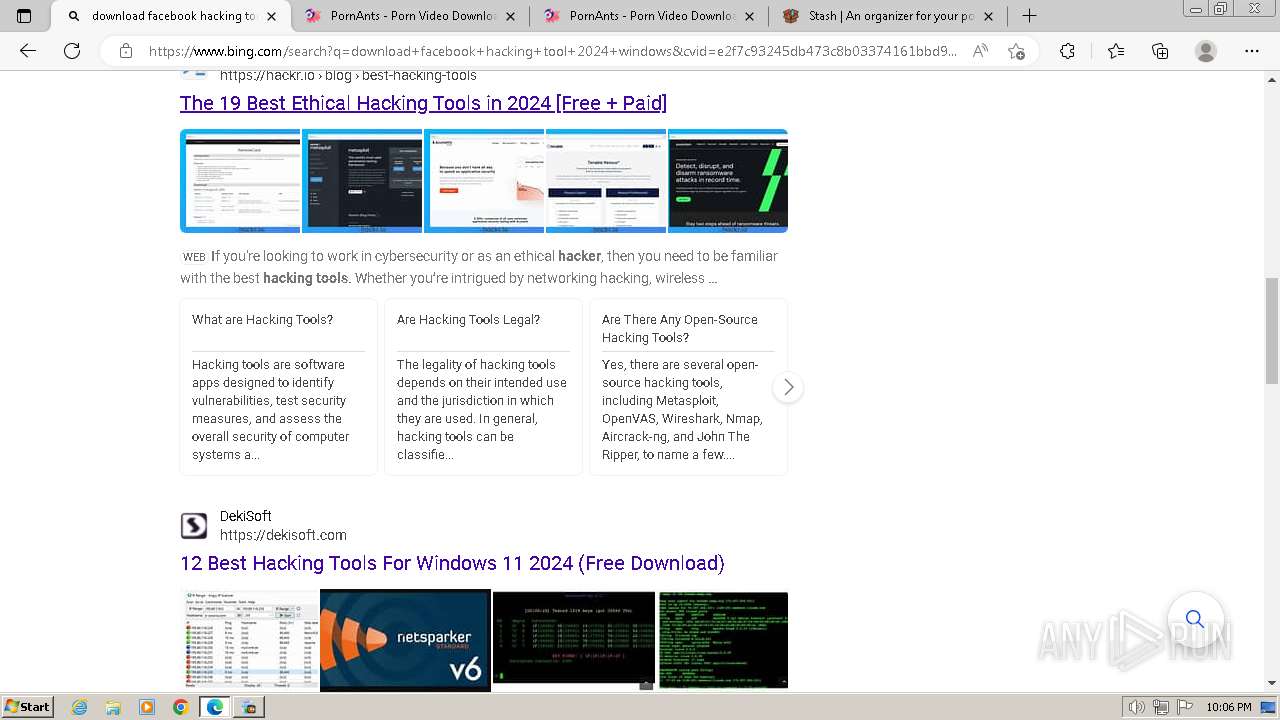1280x720 pixels.
Task: Open Settings and more menu
Action: [1252, 51]
